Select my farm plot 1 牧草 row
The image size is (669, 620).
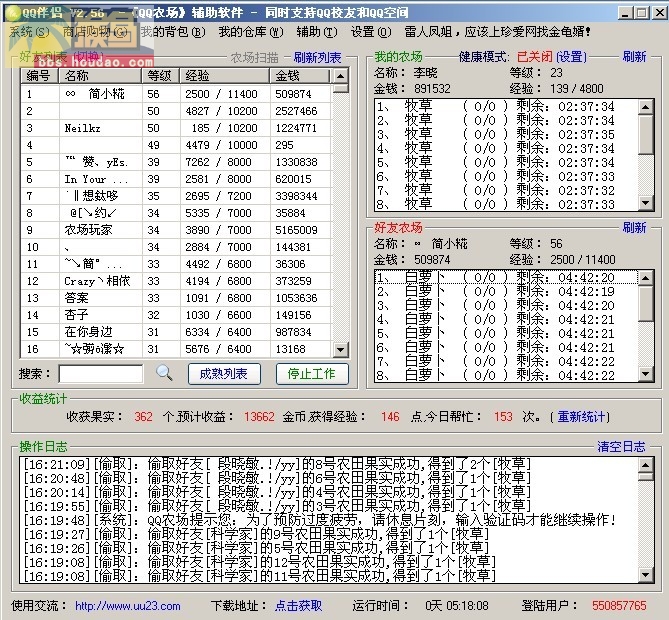(506, 106)
